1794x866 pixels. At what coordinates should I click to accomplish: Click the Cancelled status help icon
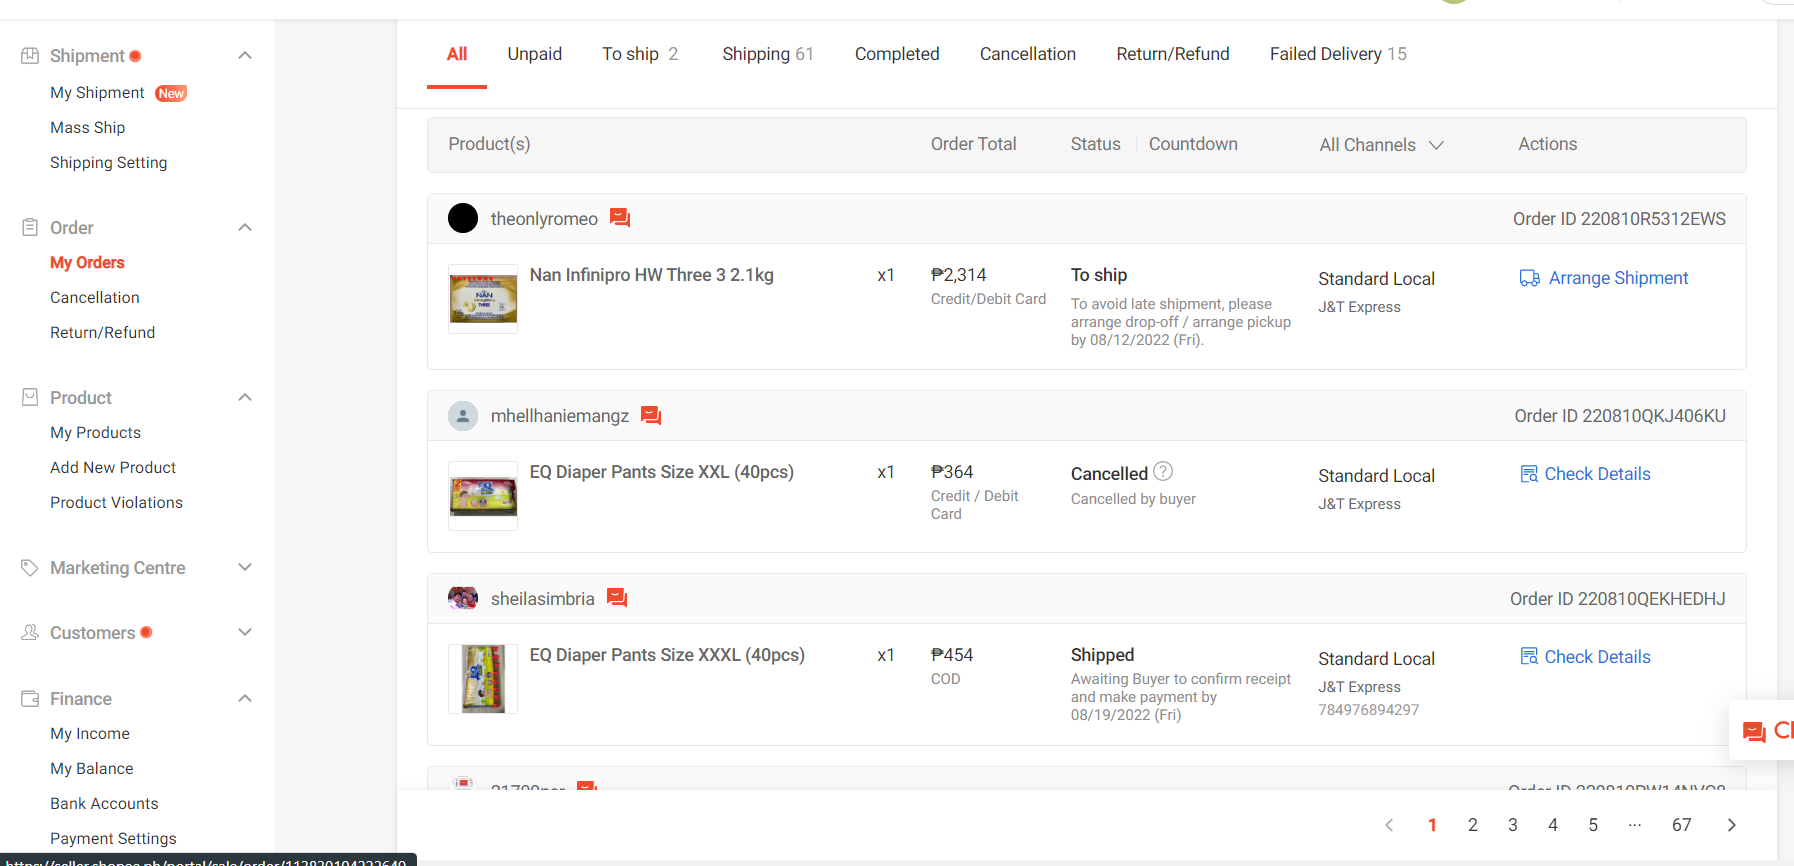click(1163, 471)
